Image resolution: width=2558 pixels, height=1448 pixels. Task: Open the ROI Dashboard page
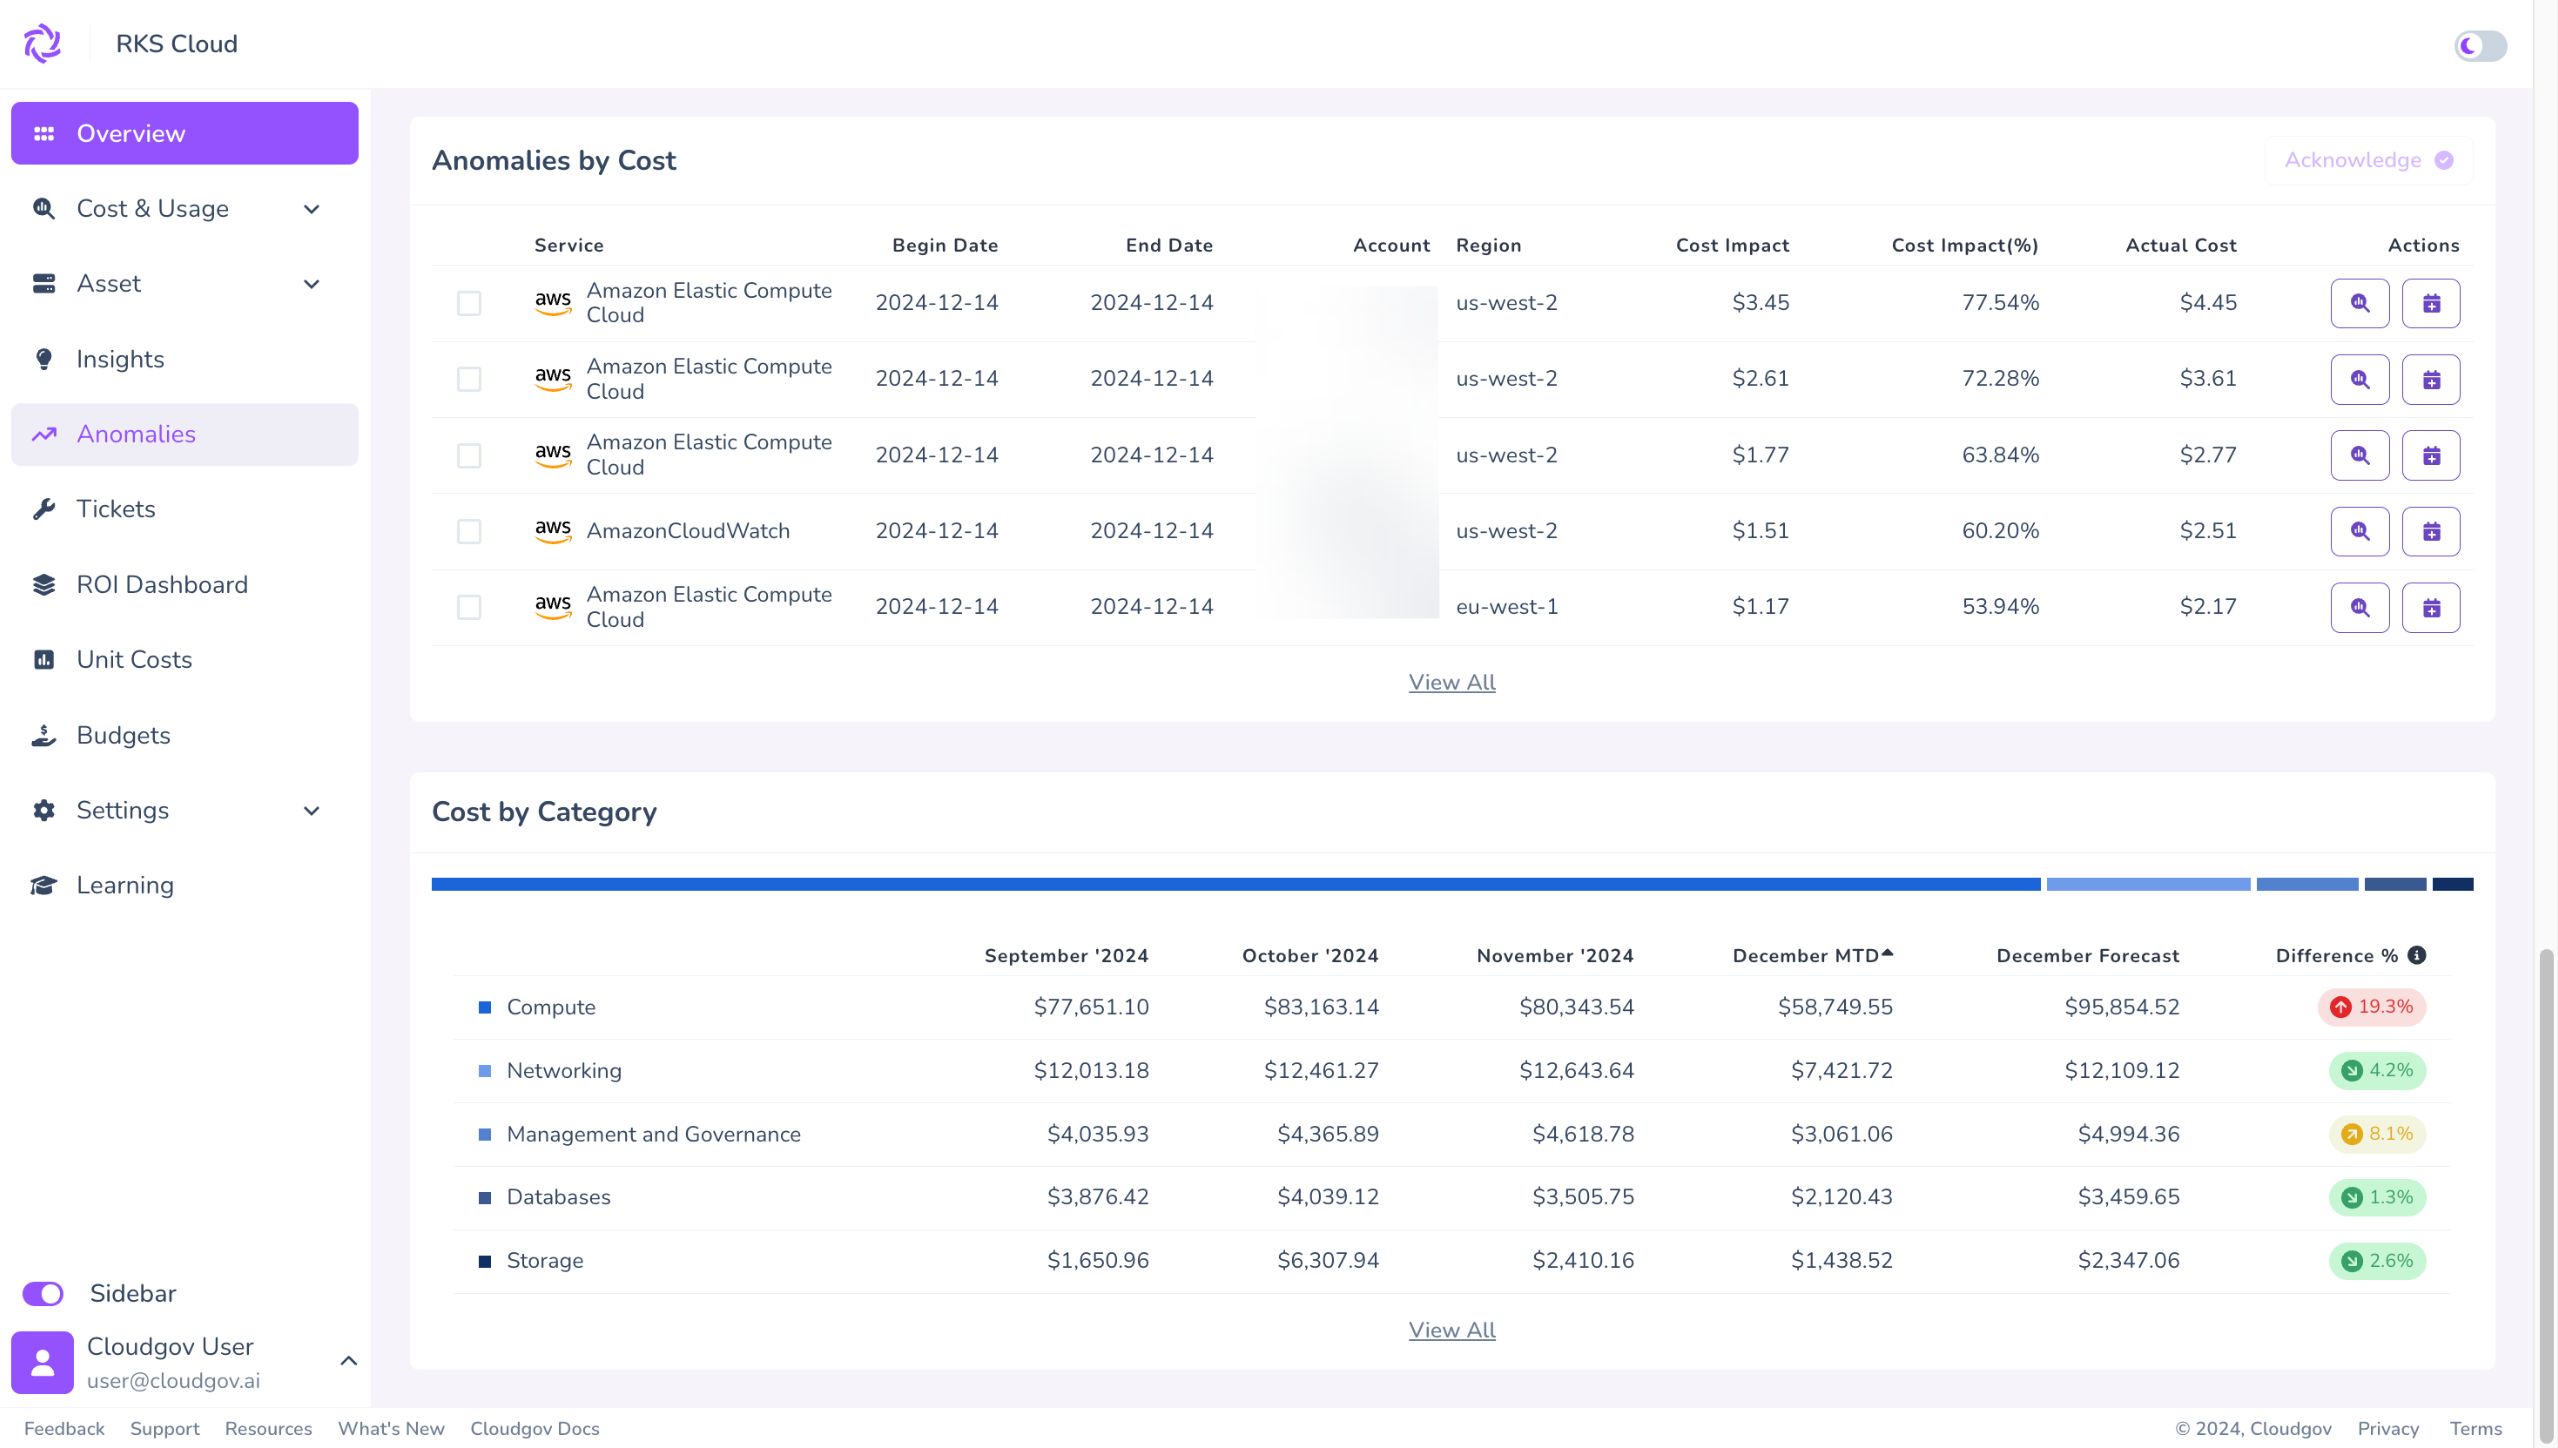162,585
